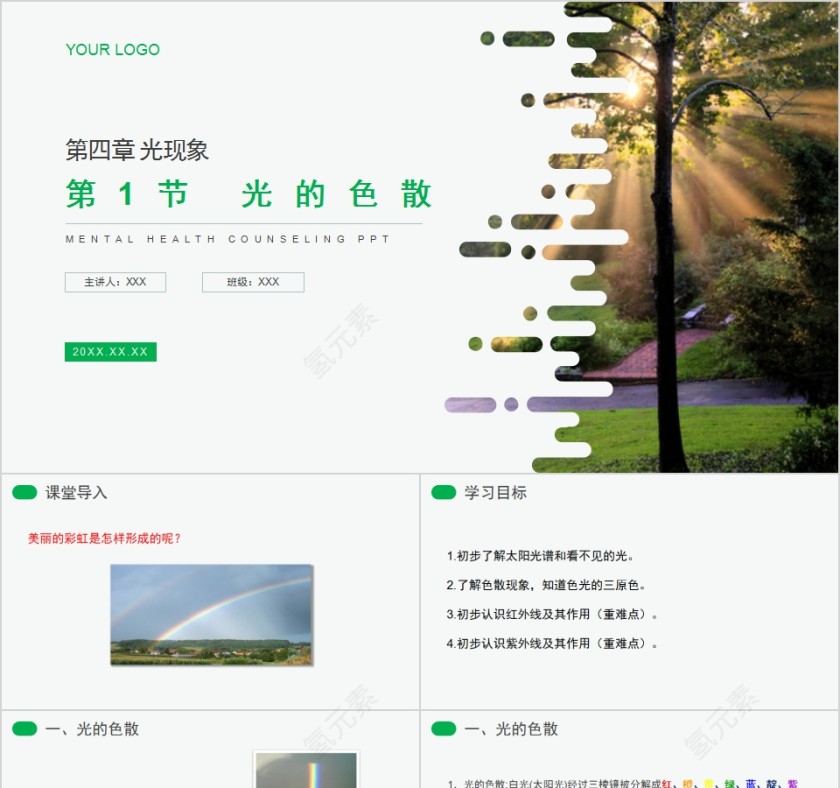Click the right 一、光的色散 slide heading
840x788 pixels.
click(x=511, y=729)
